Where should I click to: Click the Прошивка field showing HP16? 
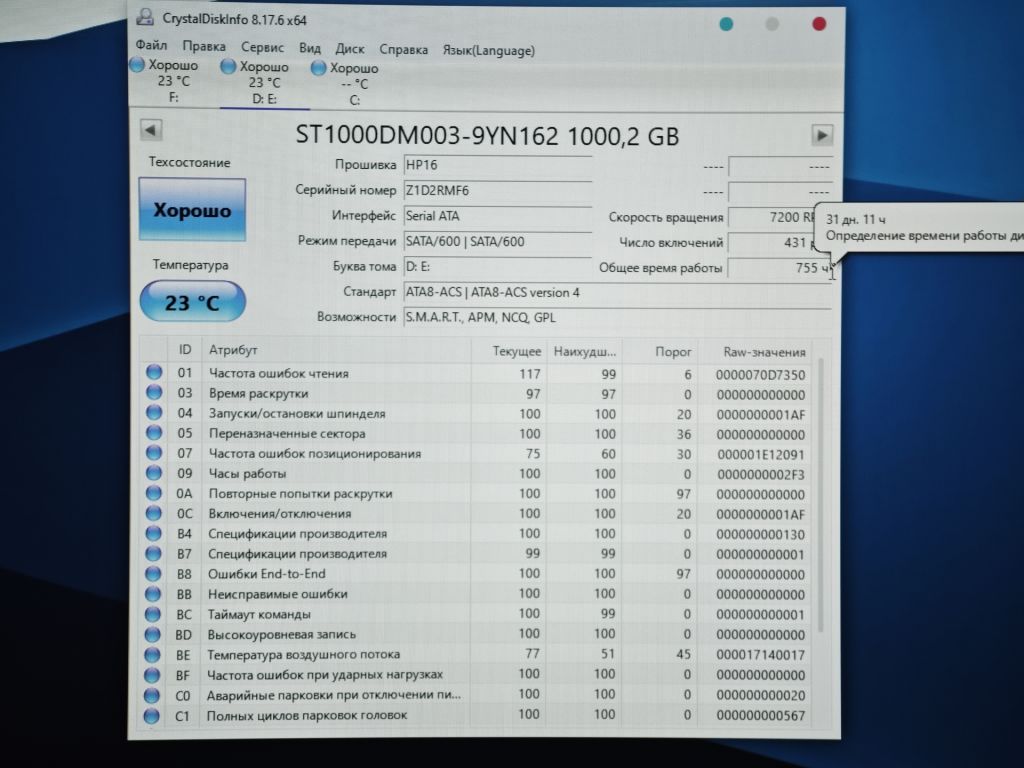point(498,165)
